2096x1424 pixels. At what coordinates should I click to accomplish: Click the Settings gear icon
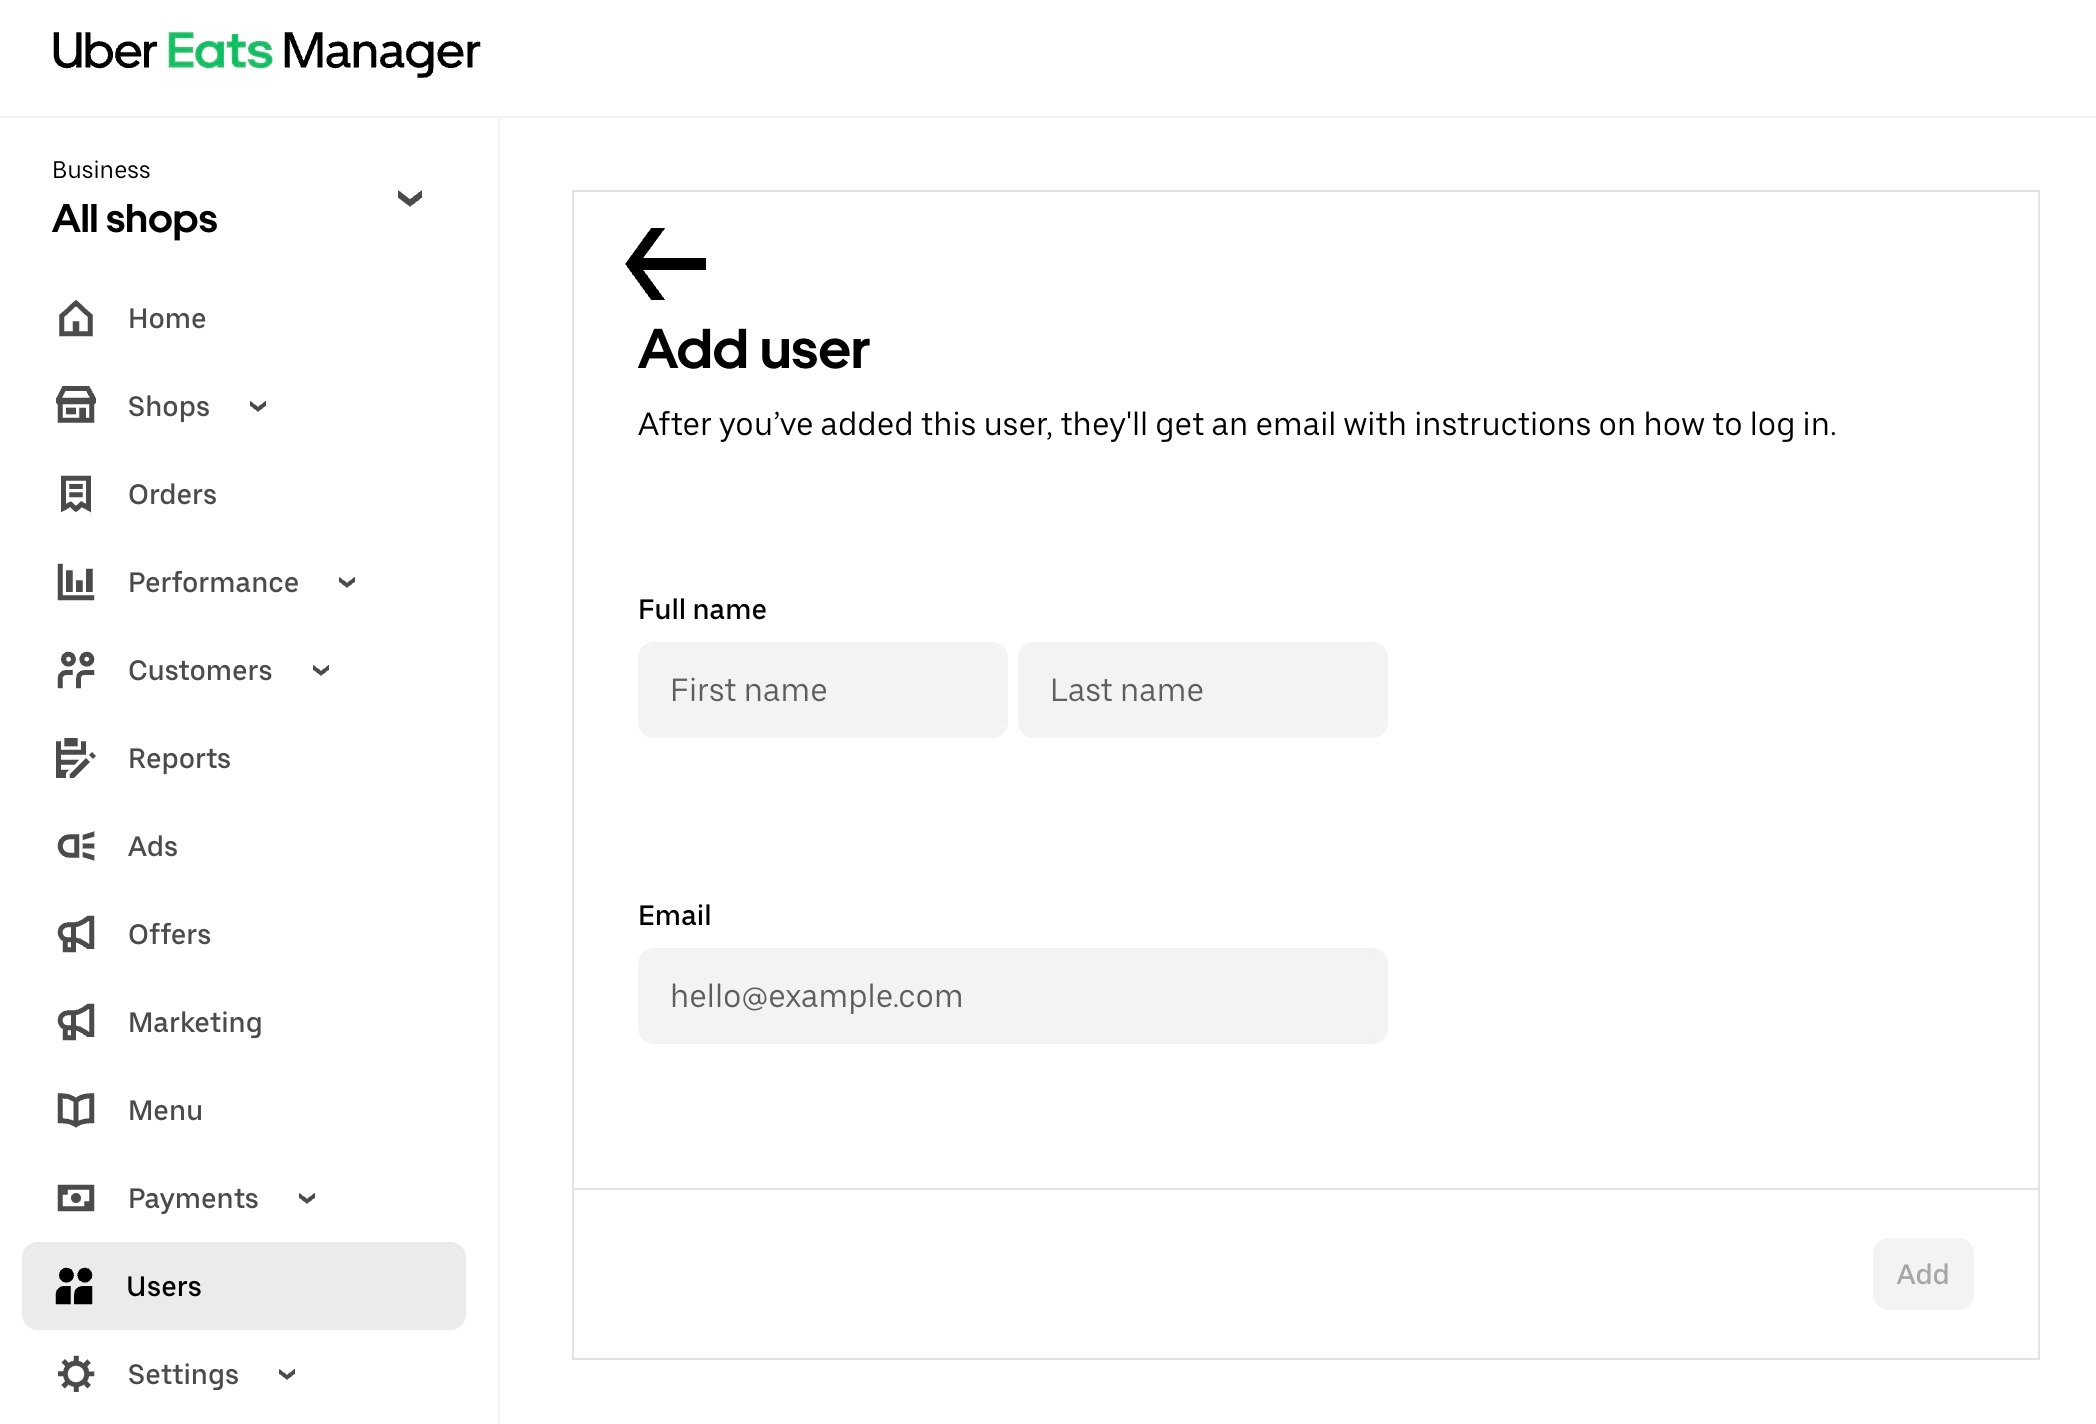click(x=76, y=1374)
